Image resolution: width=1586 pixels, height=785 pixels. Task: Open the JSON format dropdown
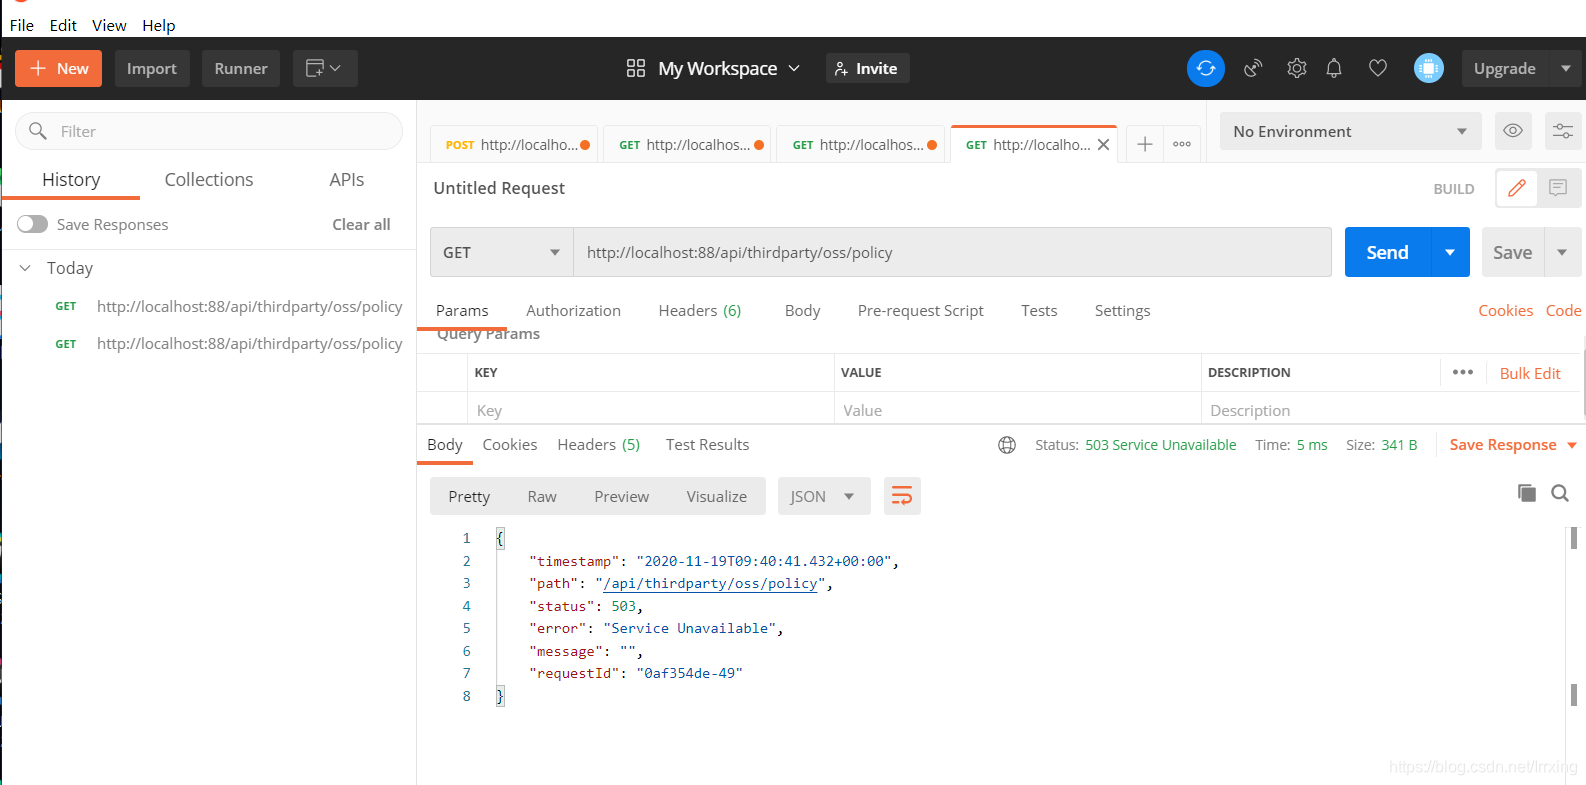tap(824, 496)
